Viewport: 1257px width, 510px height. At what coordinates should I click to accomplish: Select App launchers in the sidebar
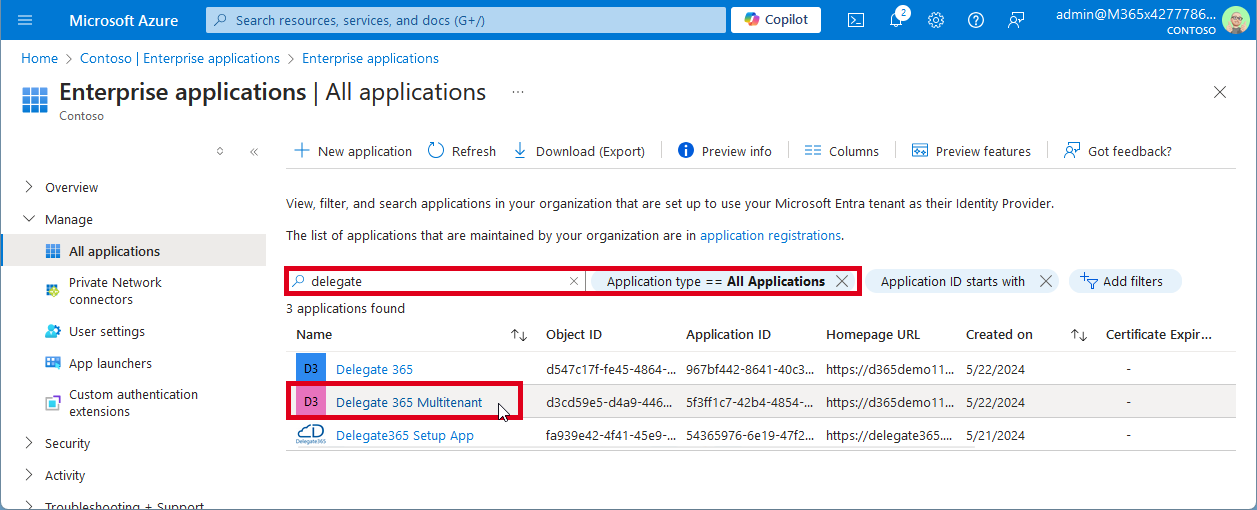110,363
